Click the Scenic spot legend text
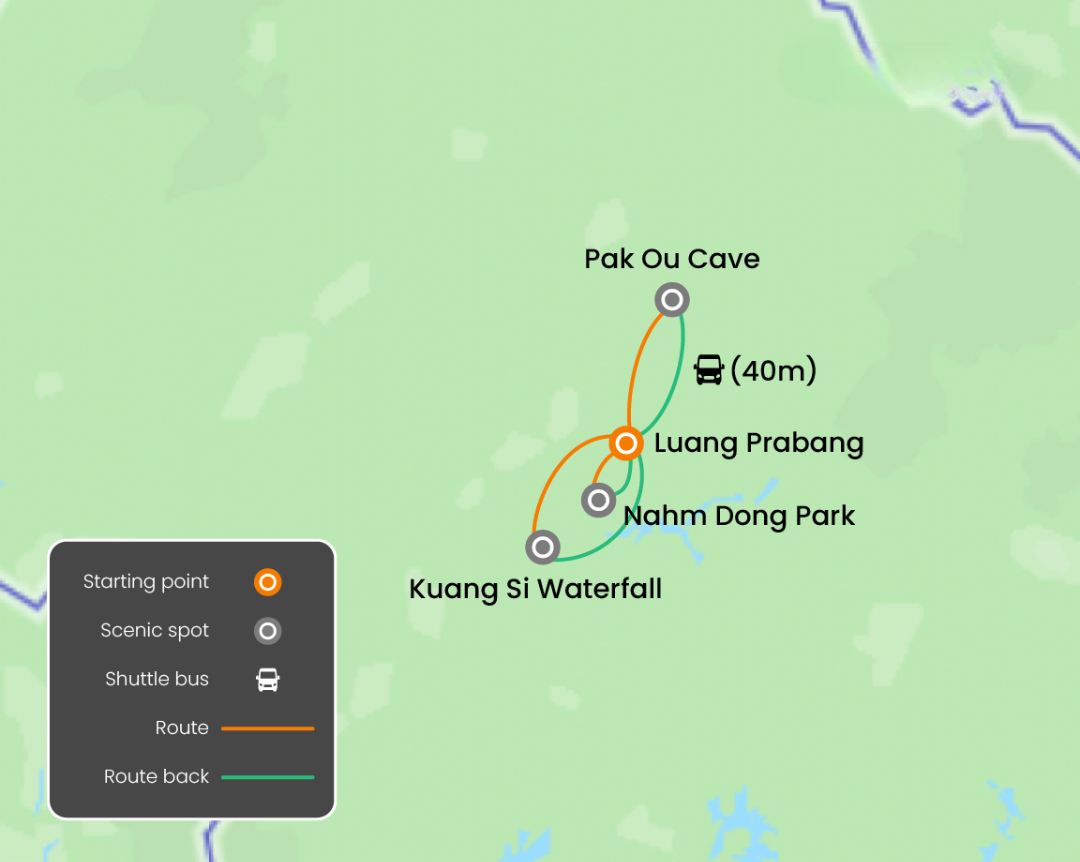Screen dimensions: 1080x862 pyautogui.click(x=154, y=630)
